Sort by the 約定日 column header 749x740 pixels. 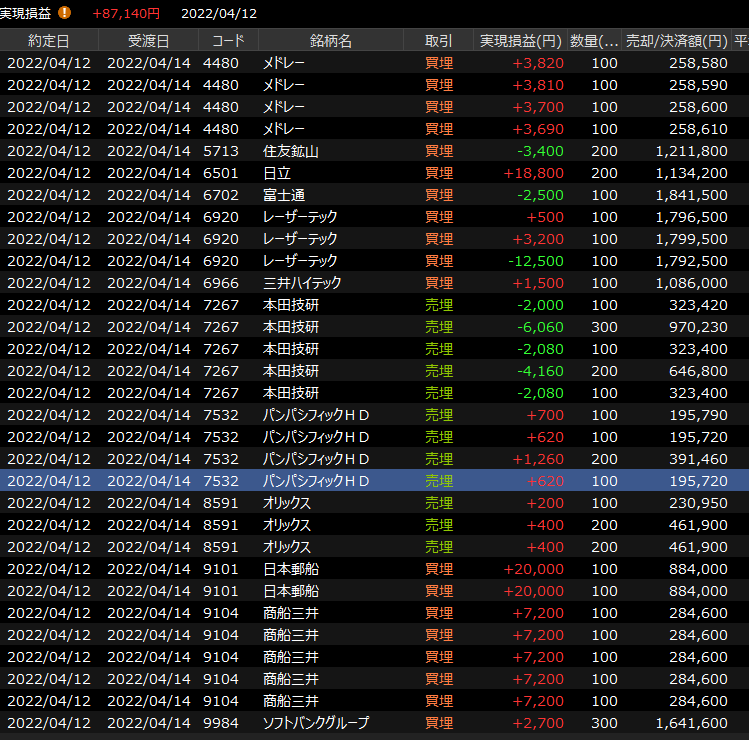pyautogui.click(x=49, y=41)
